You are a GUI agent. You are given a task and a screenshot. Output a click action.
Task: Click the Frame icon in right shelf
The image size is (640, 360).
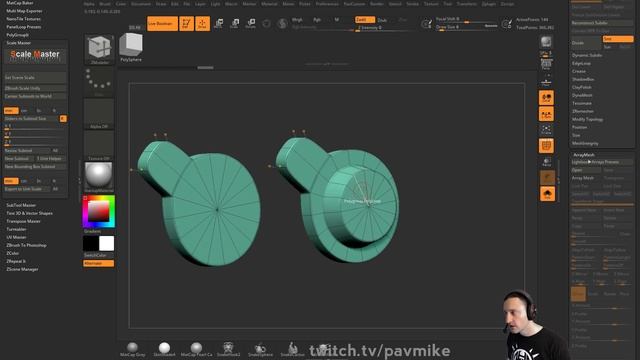546,130
